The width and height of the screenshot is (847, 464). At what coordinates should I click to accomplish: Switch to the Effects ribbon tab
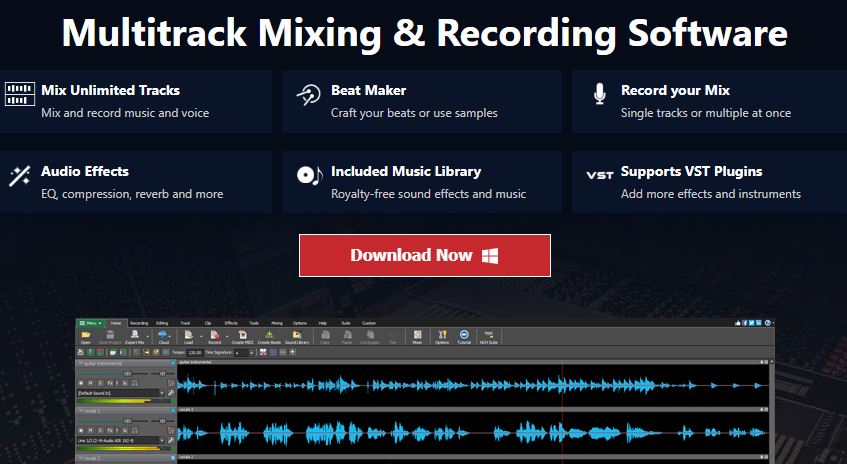[231, 323]
